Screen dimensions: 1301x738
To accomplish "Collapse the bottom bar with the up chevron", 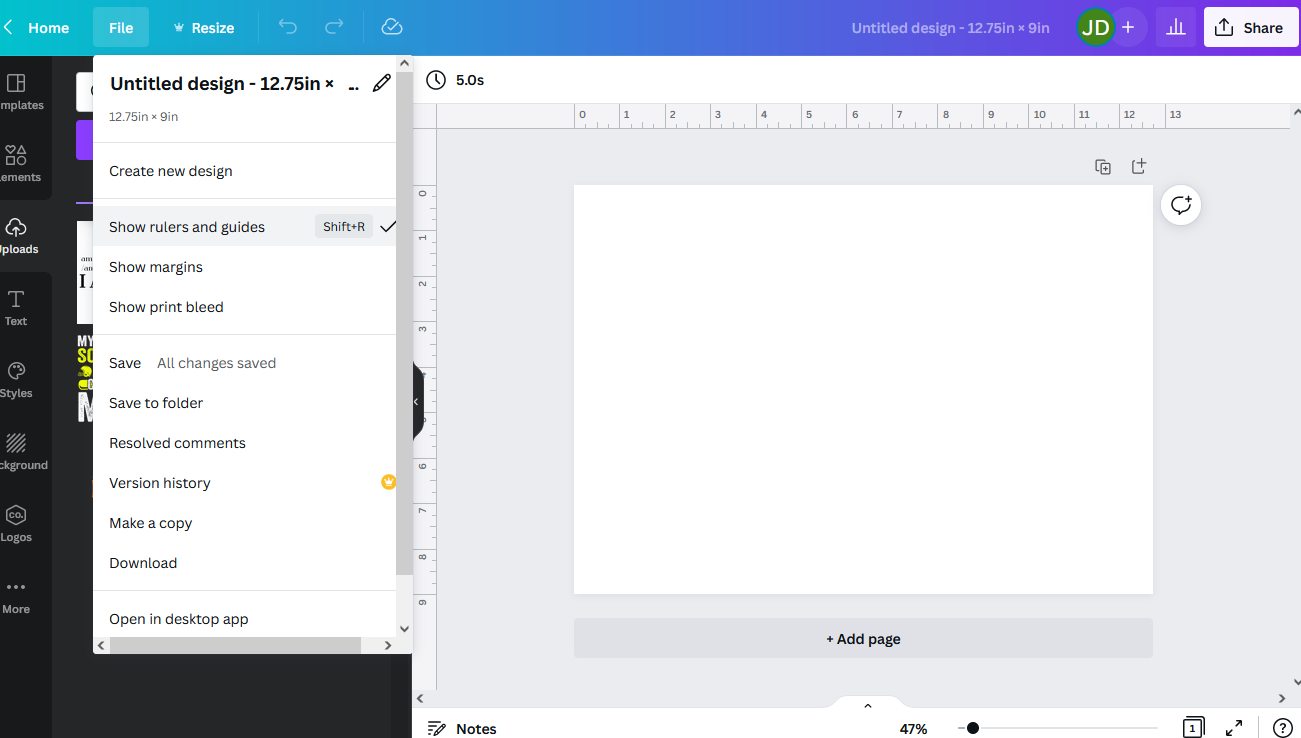I will point(866,704).
